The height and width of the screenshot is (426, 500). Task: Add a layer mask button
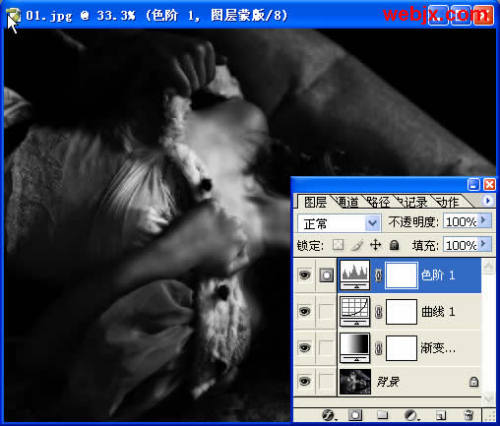(355, 415)
